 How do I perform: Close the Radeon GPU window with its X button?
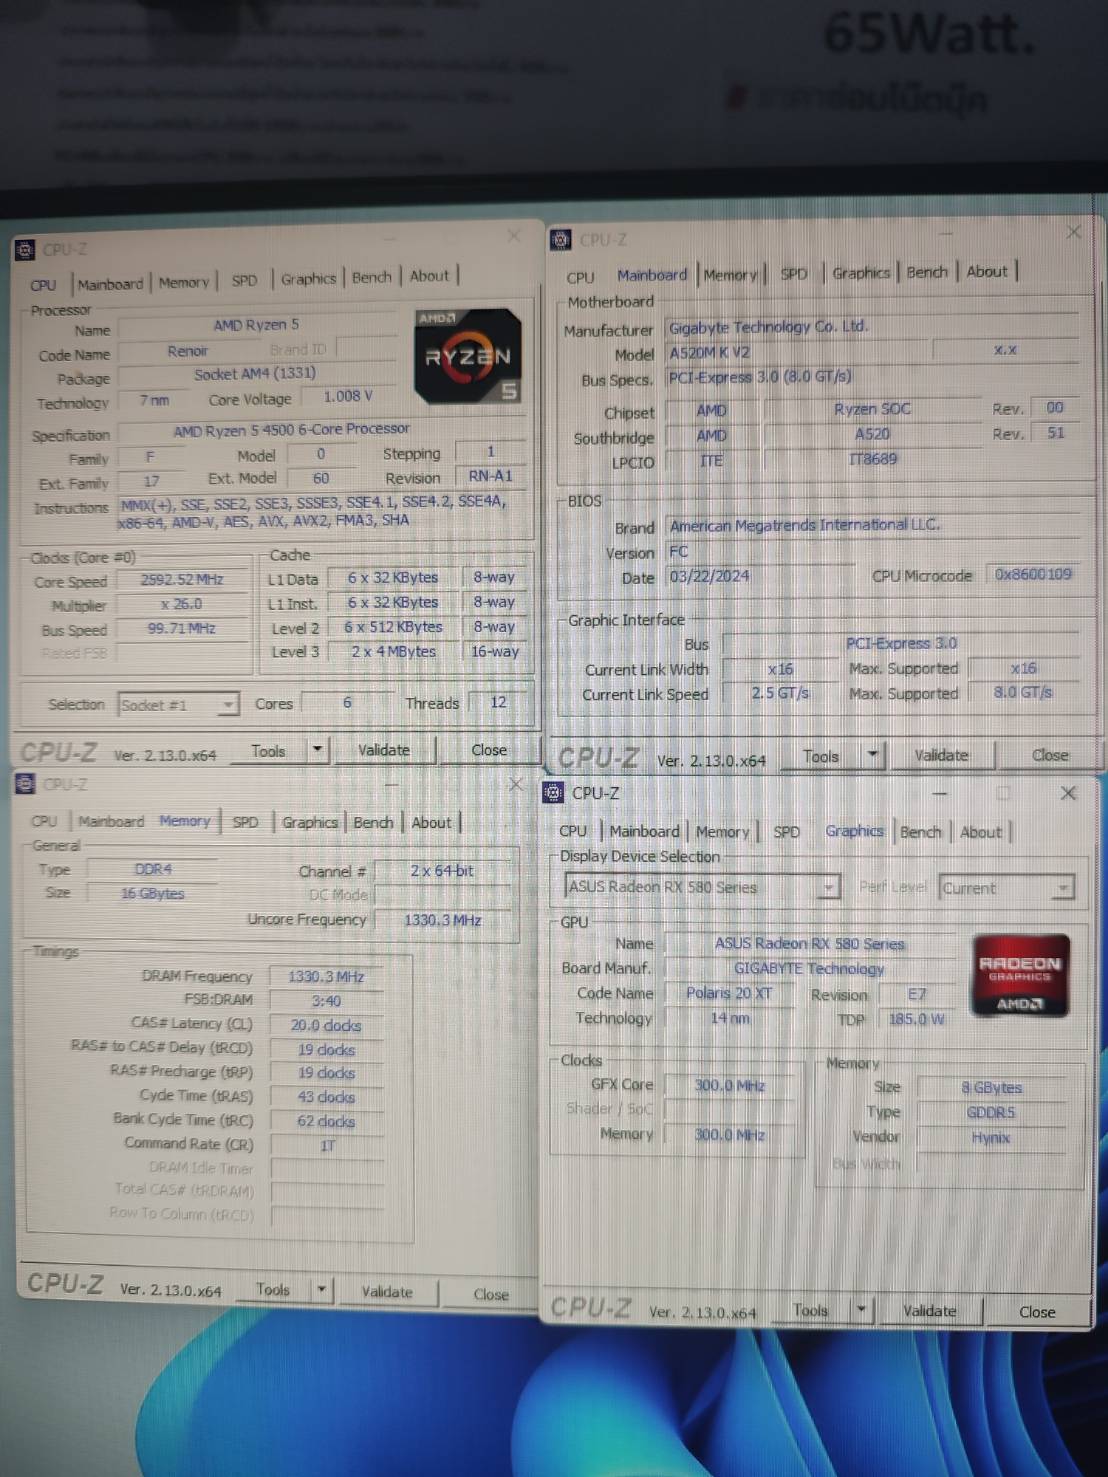(x=1068, y=793)
